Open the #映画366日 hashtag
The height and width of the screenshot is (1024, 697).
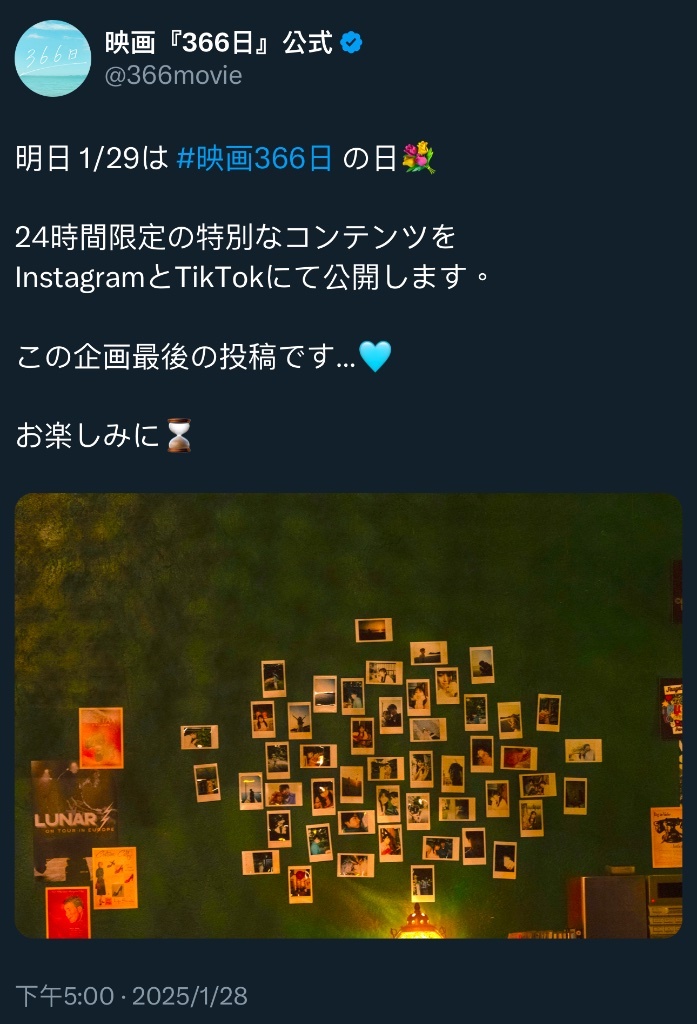[254, 158]
